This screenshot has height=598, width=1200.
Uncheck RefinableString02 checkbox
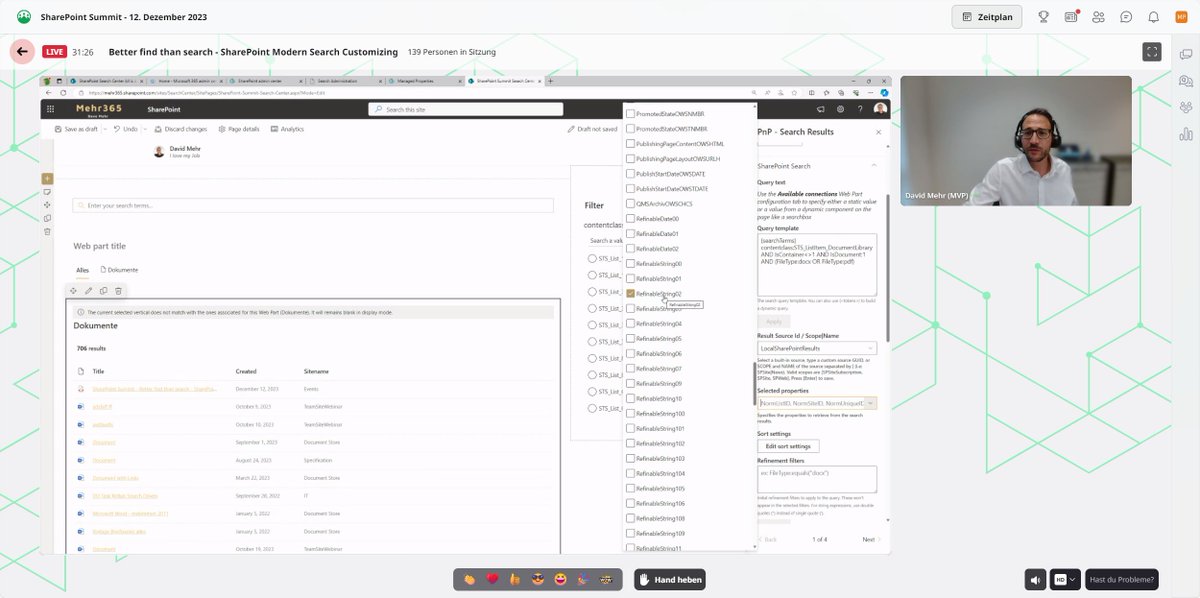[x=631, y=294]
